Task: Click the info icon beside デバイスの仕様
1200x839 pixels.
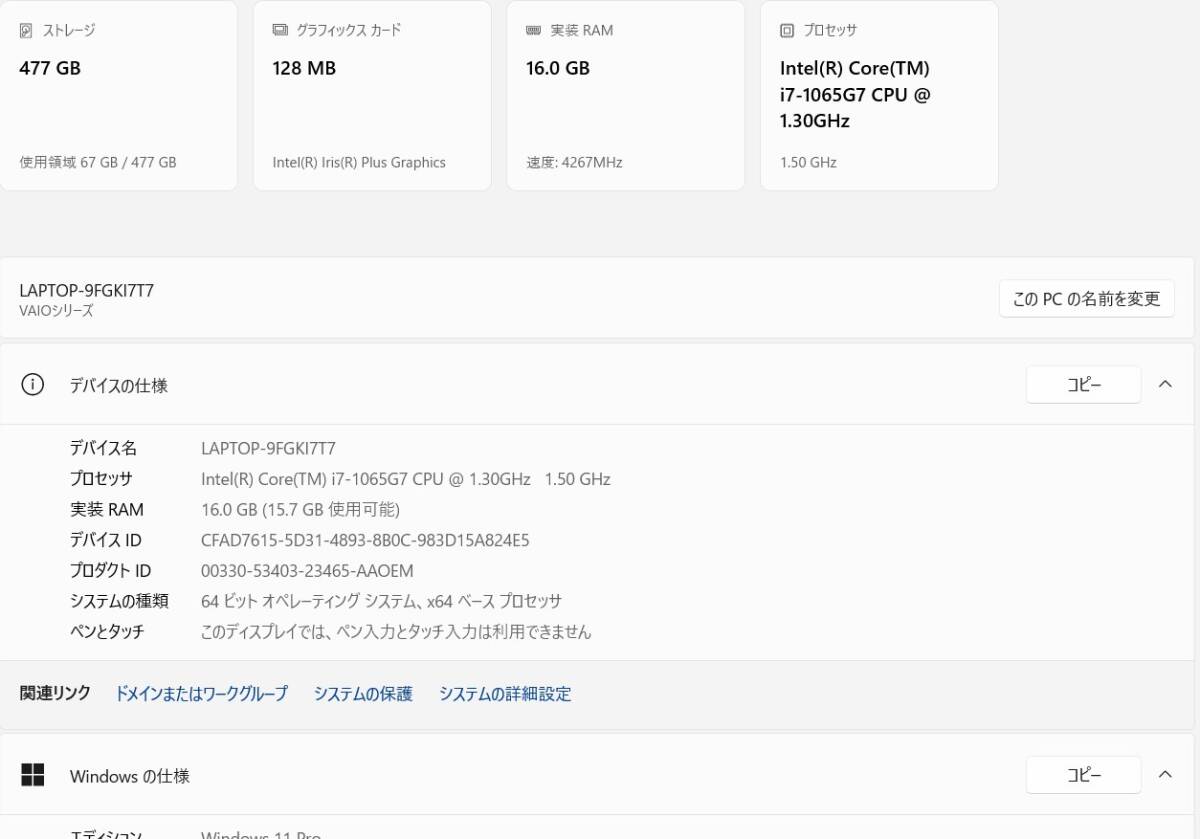Action: pos(31,385)
